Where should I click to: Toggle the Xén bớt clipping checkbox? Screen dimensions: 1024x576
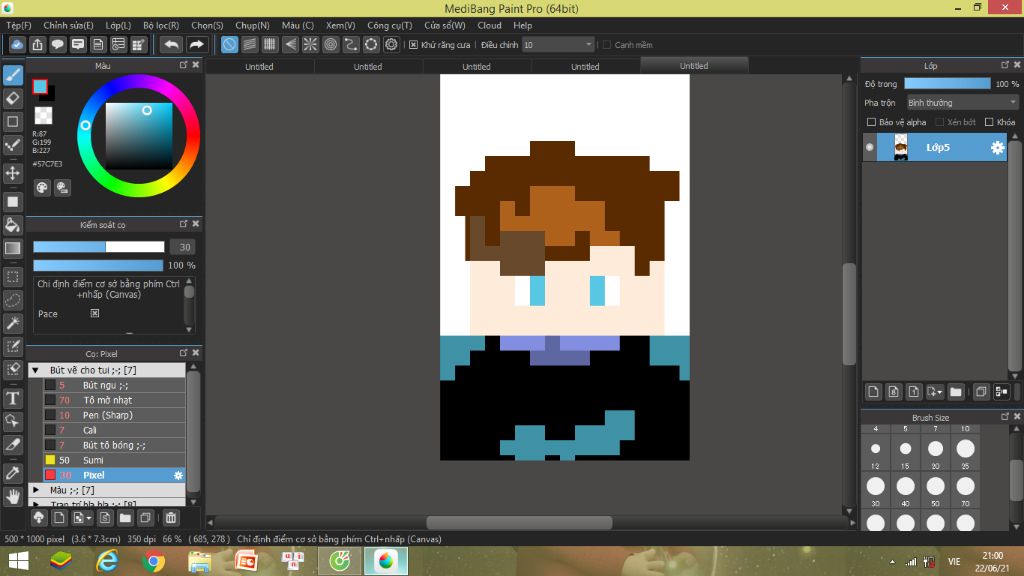[x=939, y=122]
